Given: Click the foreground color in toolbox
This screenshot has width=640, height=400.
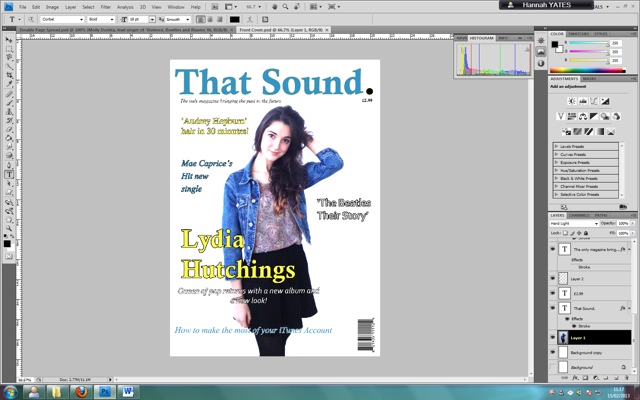Looking at the screenshot, I should point(7,244).
